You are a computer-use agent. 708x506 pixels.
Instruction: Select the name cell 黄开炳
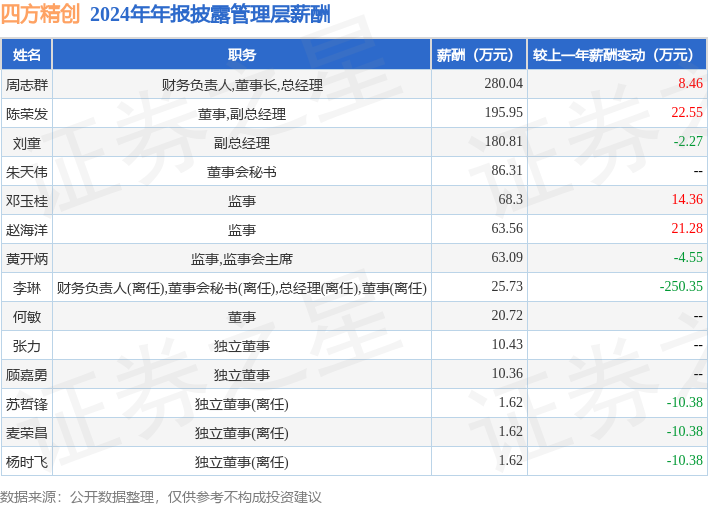point(27,259)
